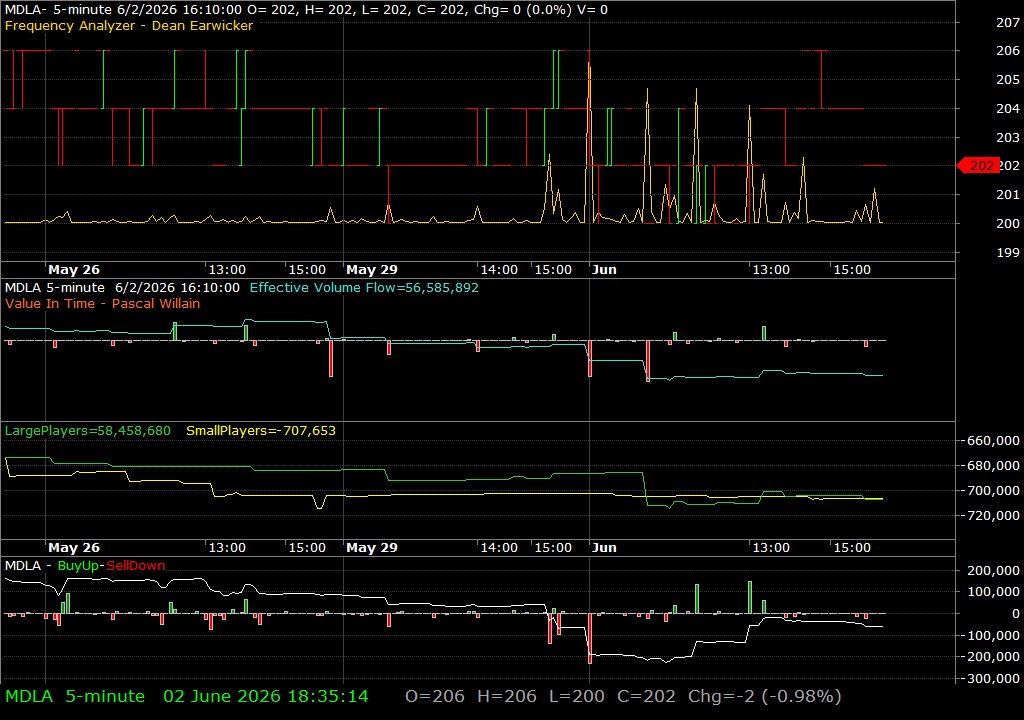This screenshot has width=1024, height=720.
Task: Click the 100,000 axis label in BuyUp panel
Action: [993, 591]
